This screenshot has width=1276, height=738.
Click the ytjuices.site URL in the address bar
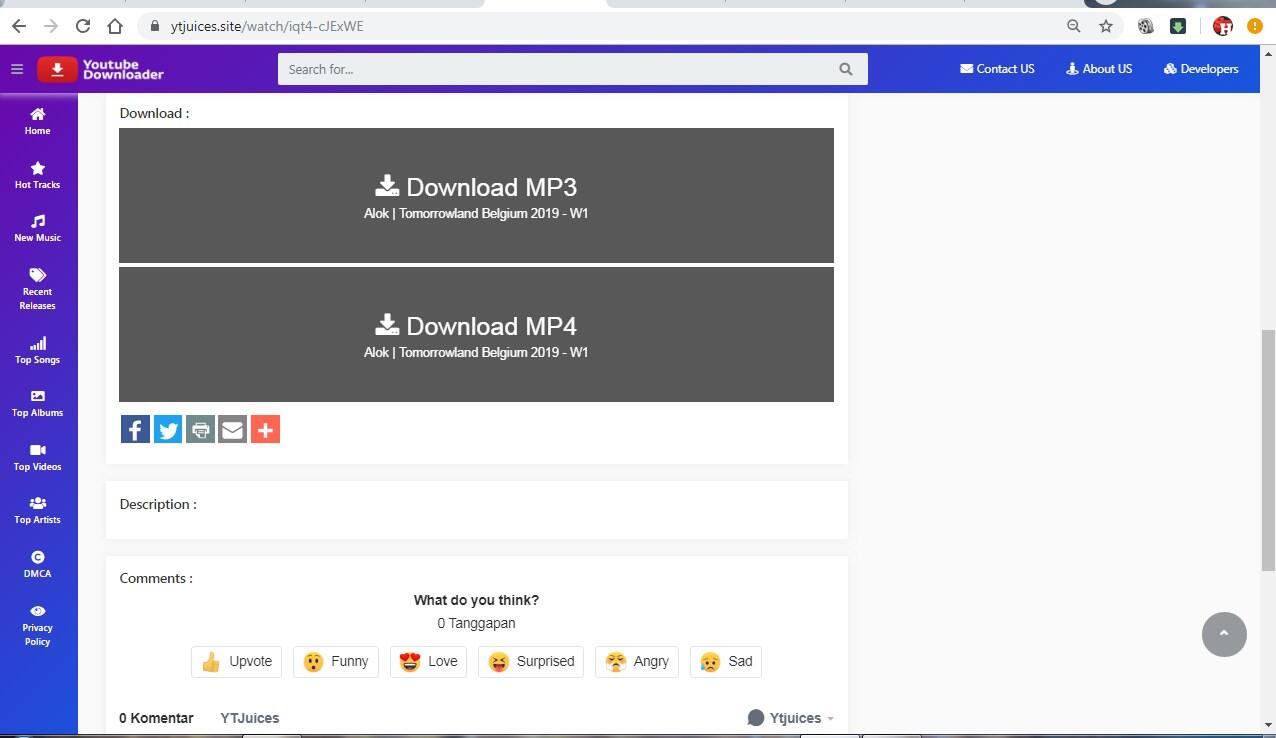pos(267,26)
